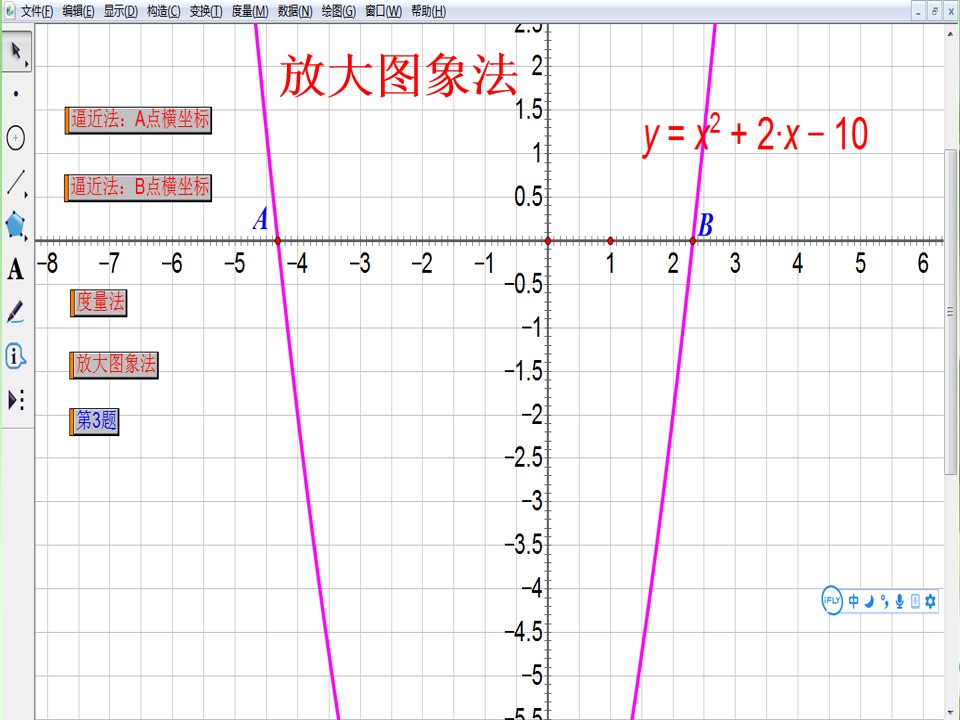The image size is (960, 720).
Task: Open the 度量(M) menu
Action: click(x=250, y=11)
